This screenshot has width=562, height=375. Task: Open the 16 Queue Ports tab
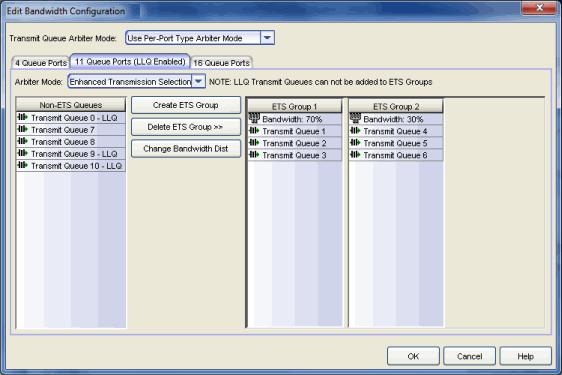click(x=221, y=63)
